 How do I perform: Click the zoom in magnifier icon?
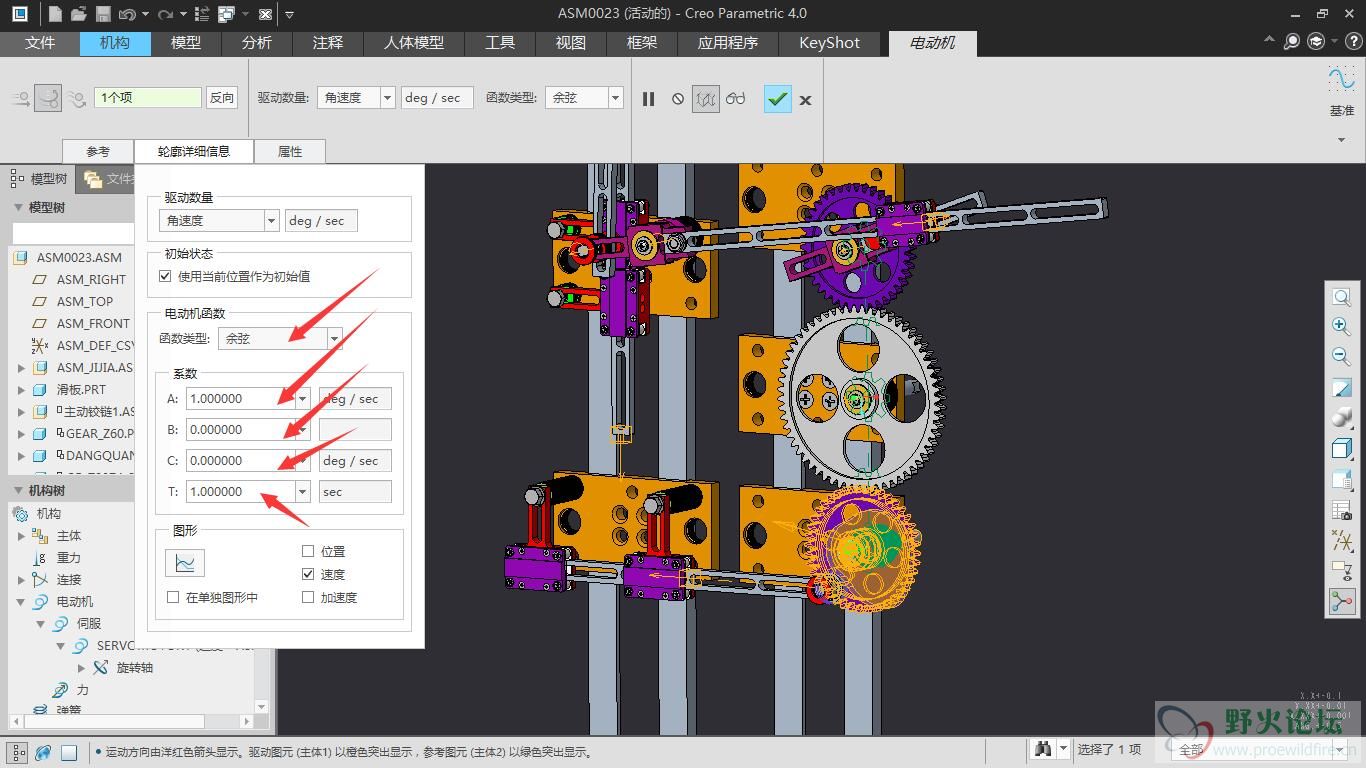pyautogui.click(x=1341, y=326)
